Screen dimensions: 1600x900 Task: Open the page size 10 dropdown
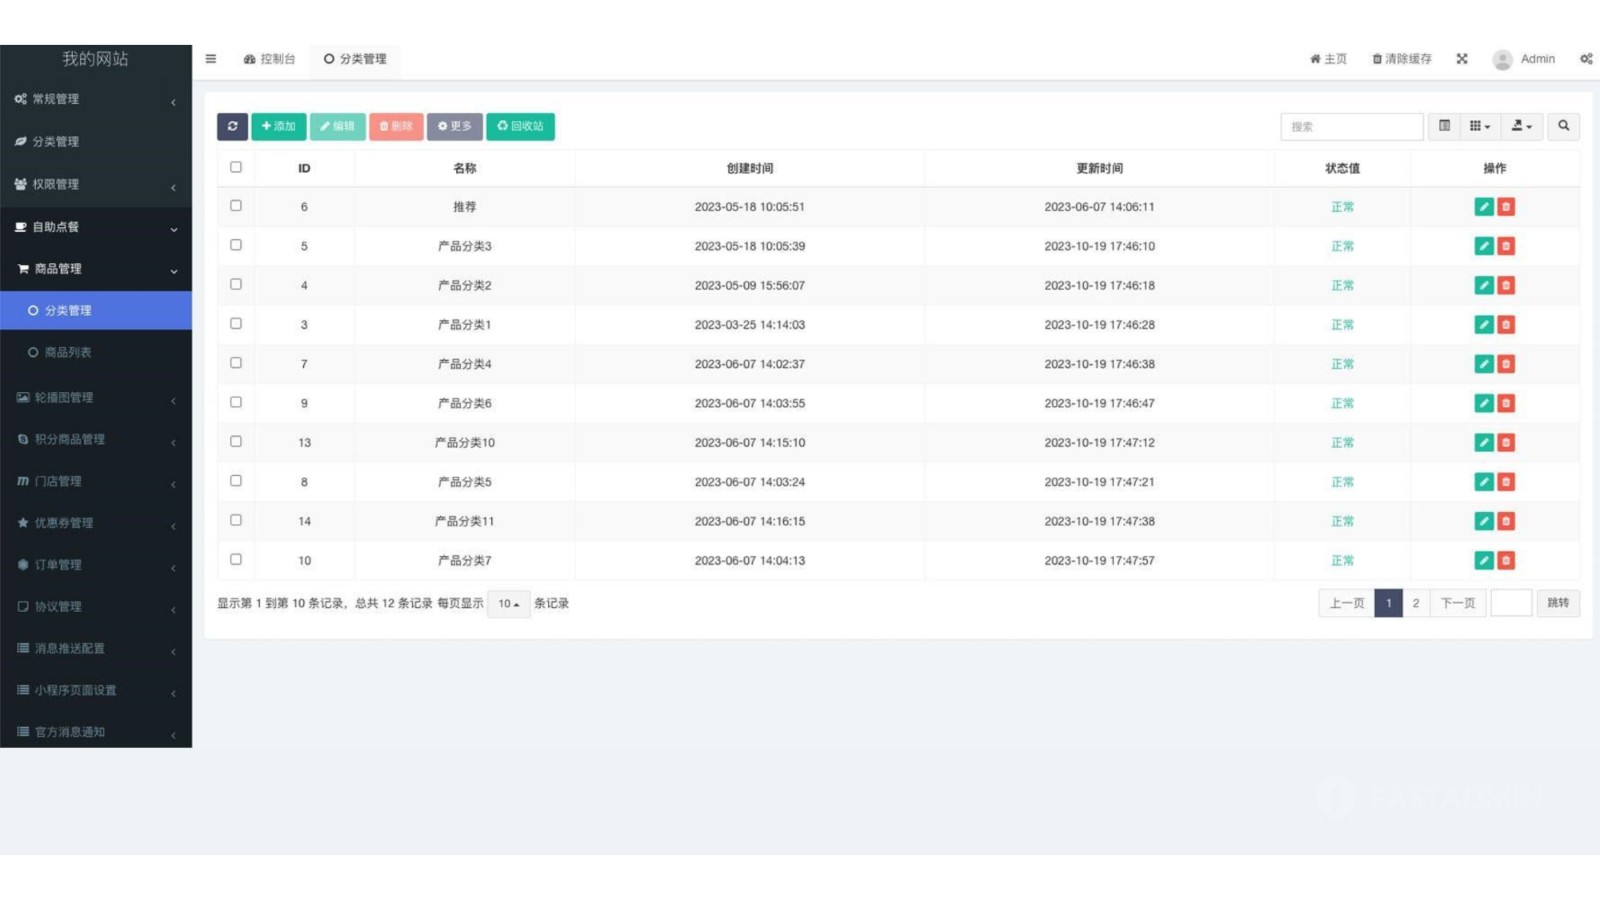(509, 604)
